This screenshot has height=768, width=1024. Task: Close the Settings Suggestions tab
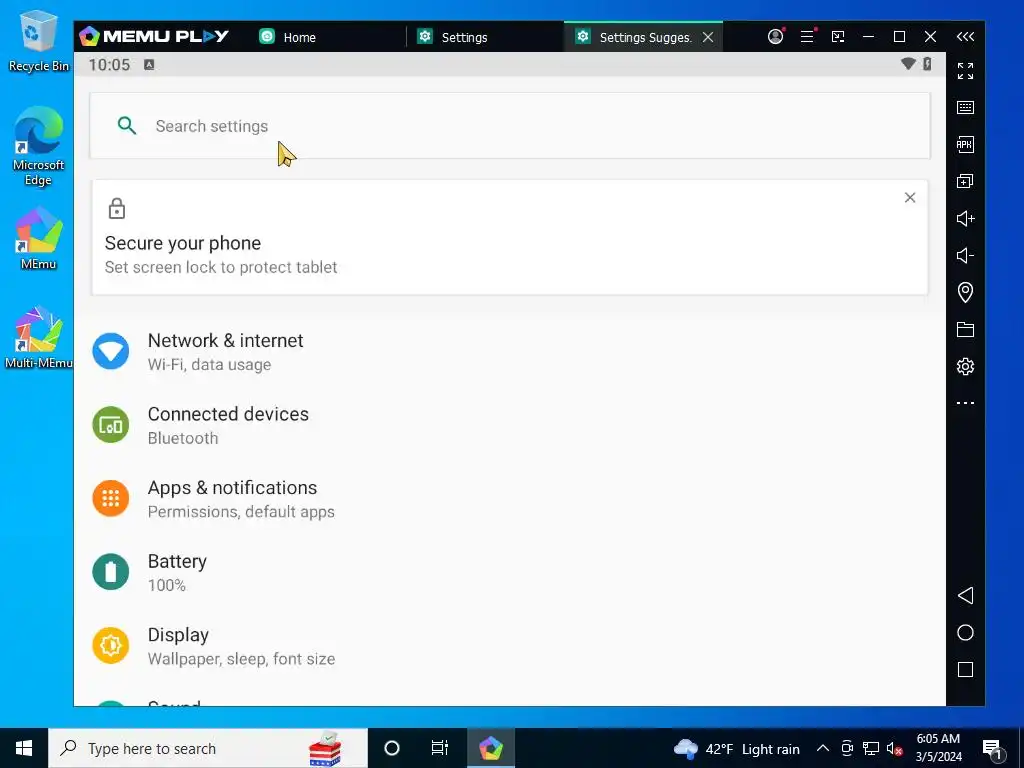[708, 37]
